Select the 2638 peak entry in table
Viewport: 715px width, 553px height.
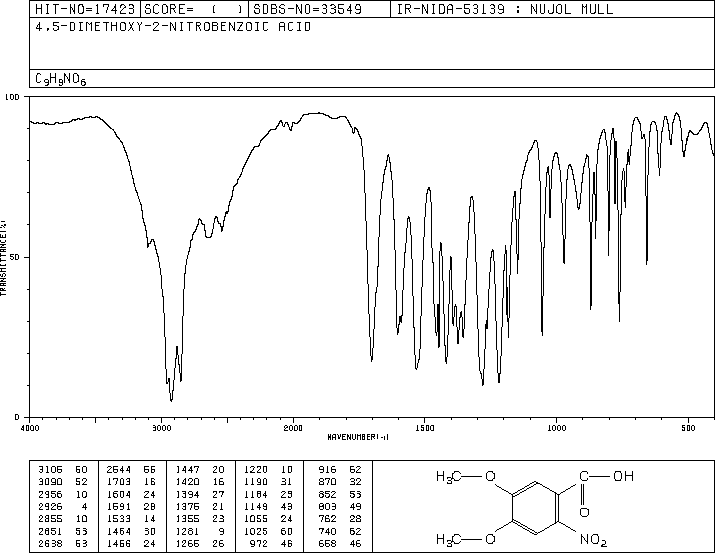(x=63, y=543)
